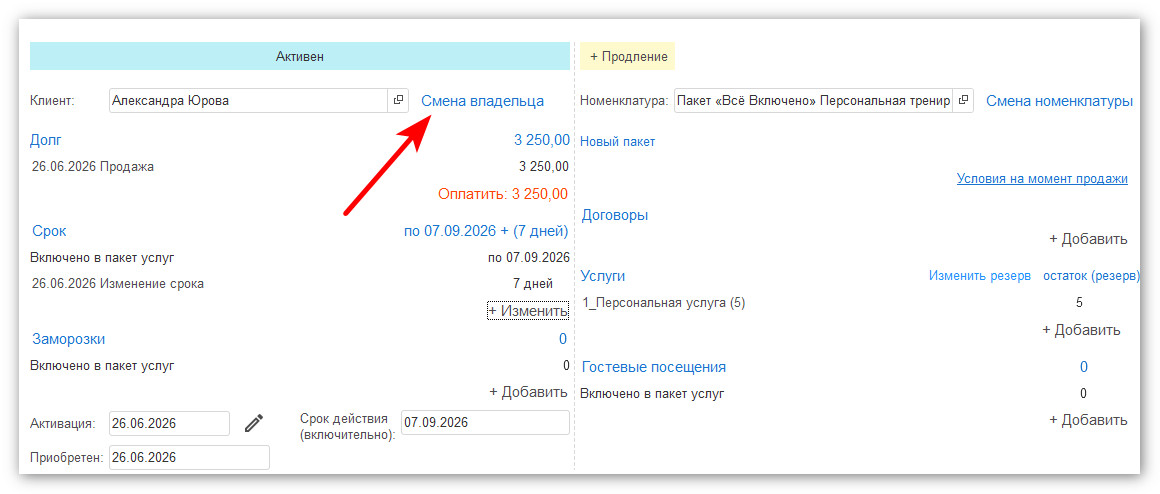Image resolution: width=1160 pixels, height=494 pixels.
Task: Open Гостевые посещения heading
Action: (x=654, y=367)
